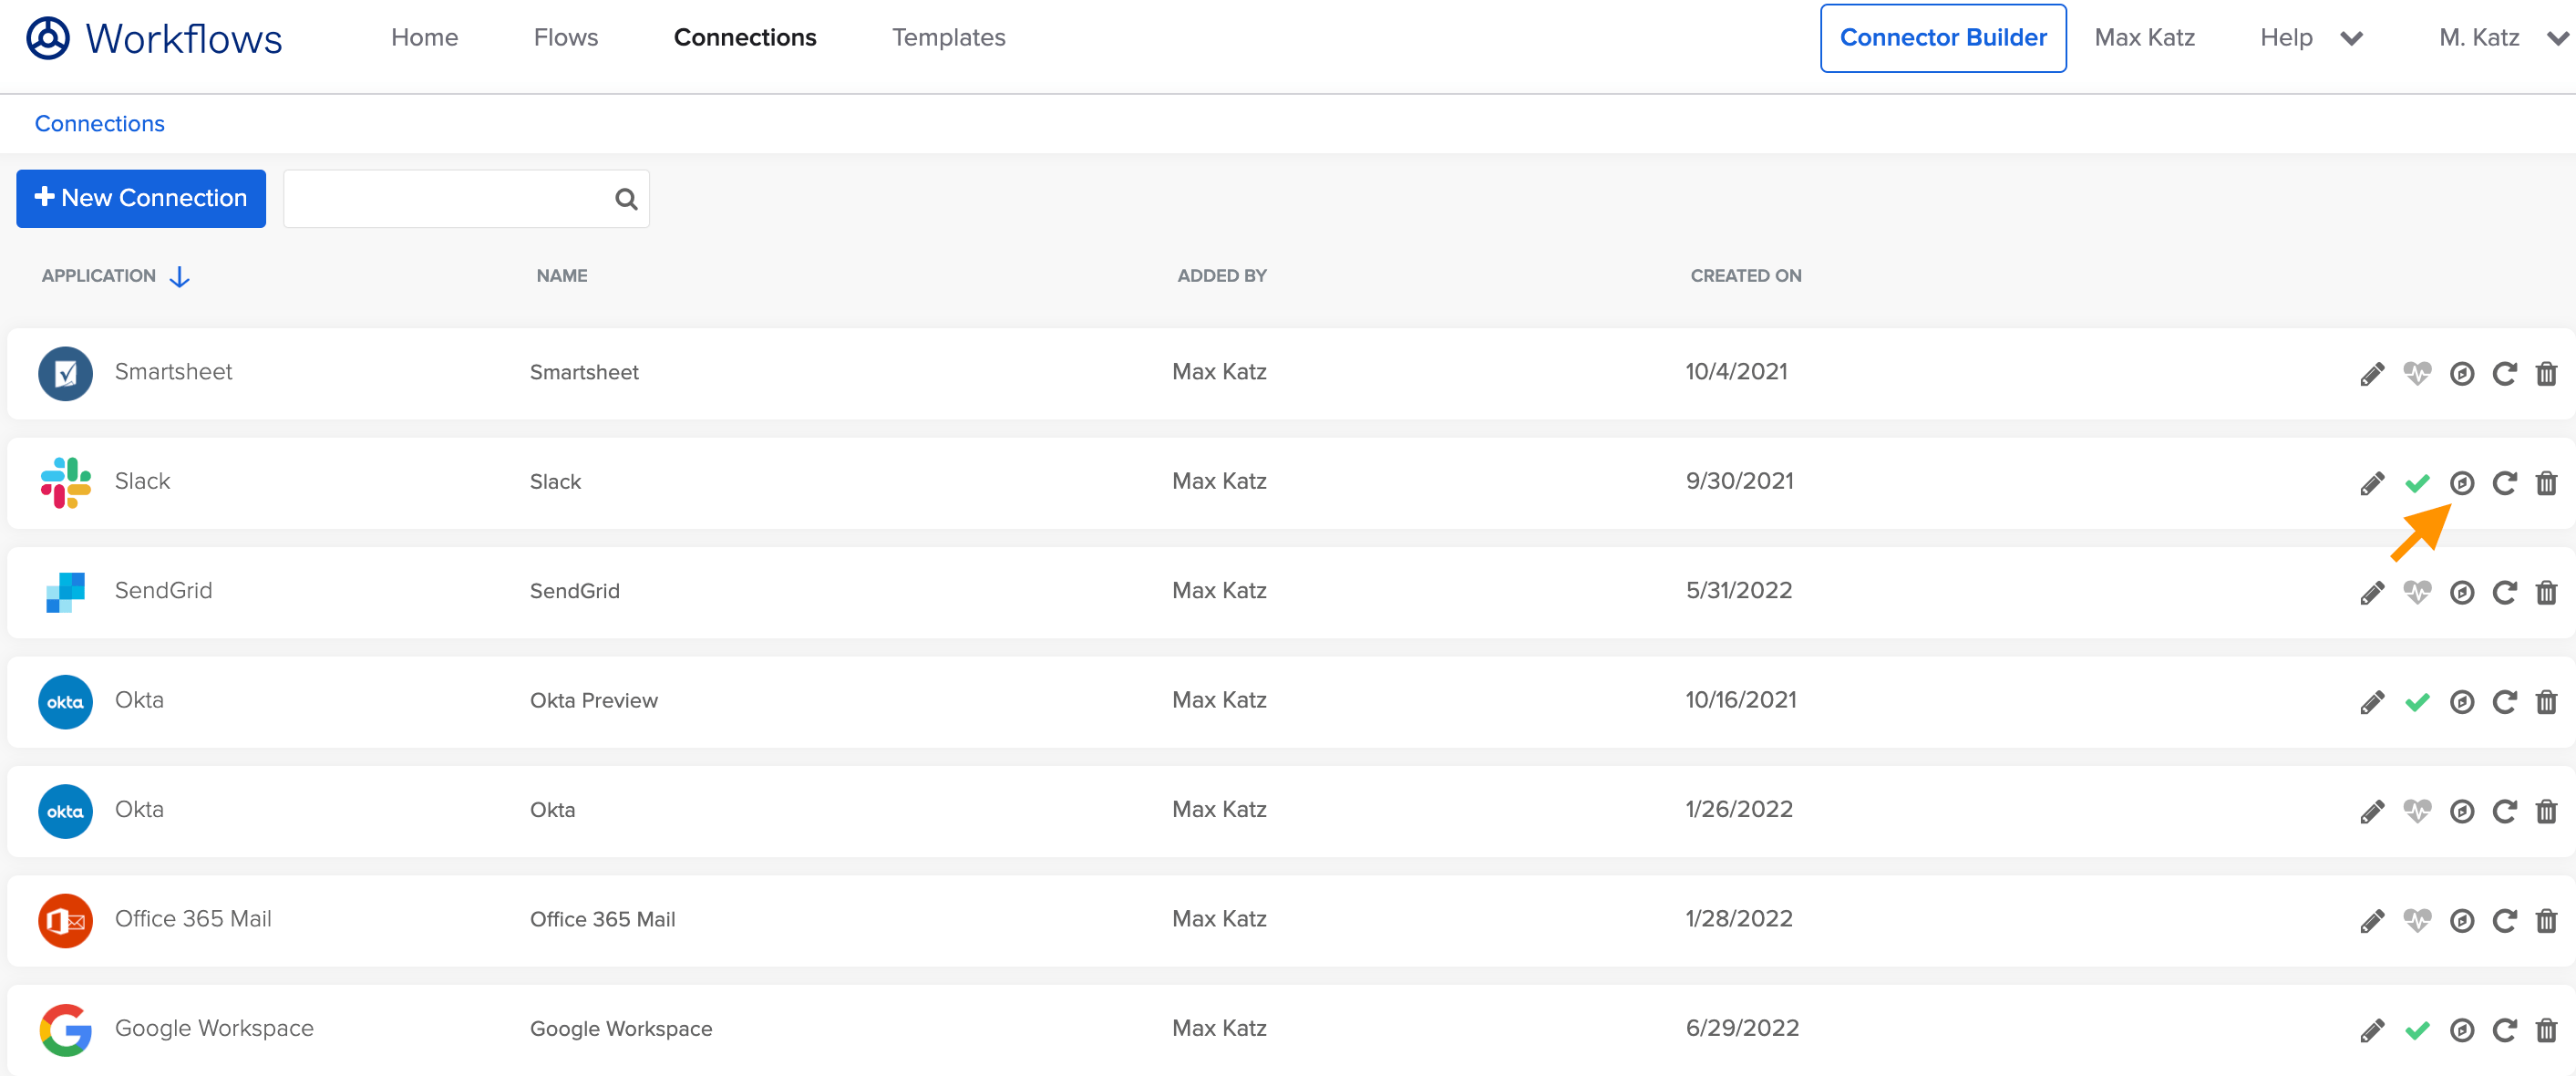
Task: Delete the Smartsheet connection
Action: (x=2547, y=373)
